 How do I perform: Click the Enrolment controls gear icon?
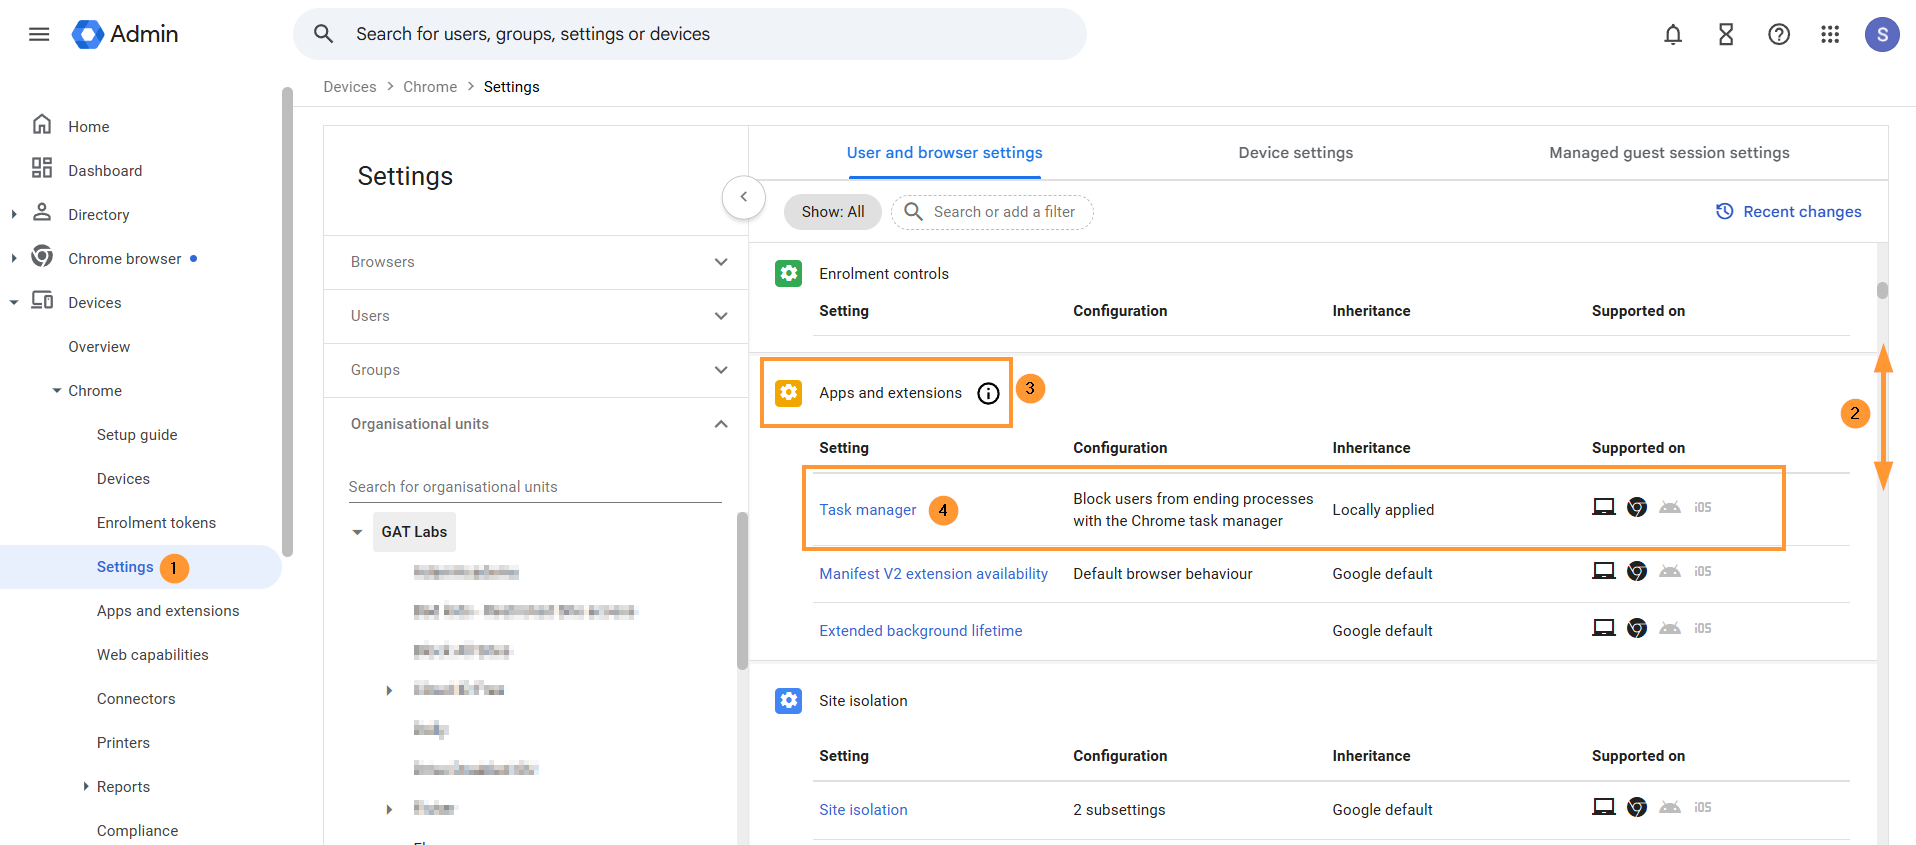[x=788, y=273]
